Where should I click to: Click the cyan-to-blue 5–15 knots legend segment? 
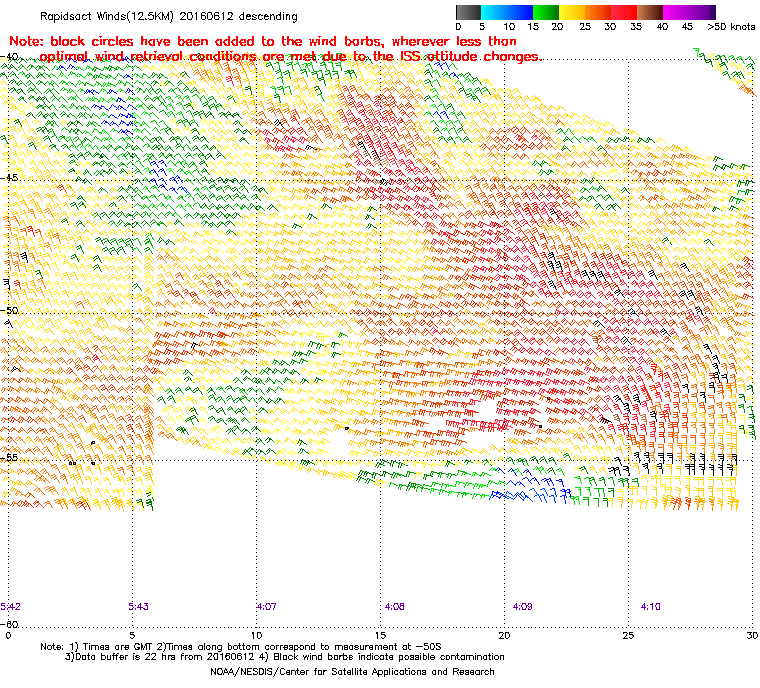coord(507,12)
